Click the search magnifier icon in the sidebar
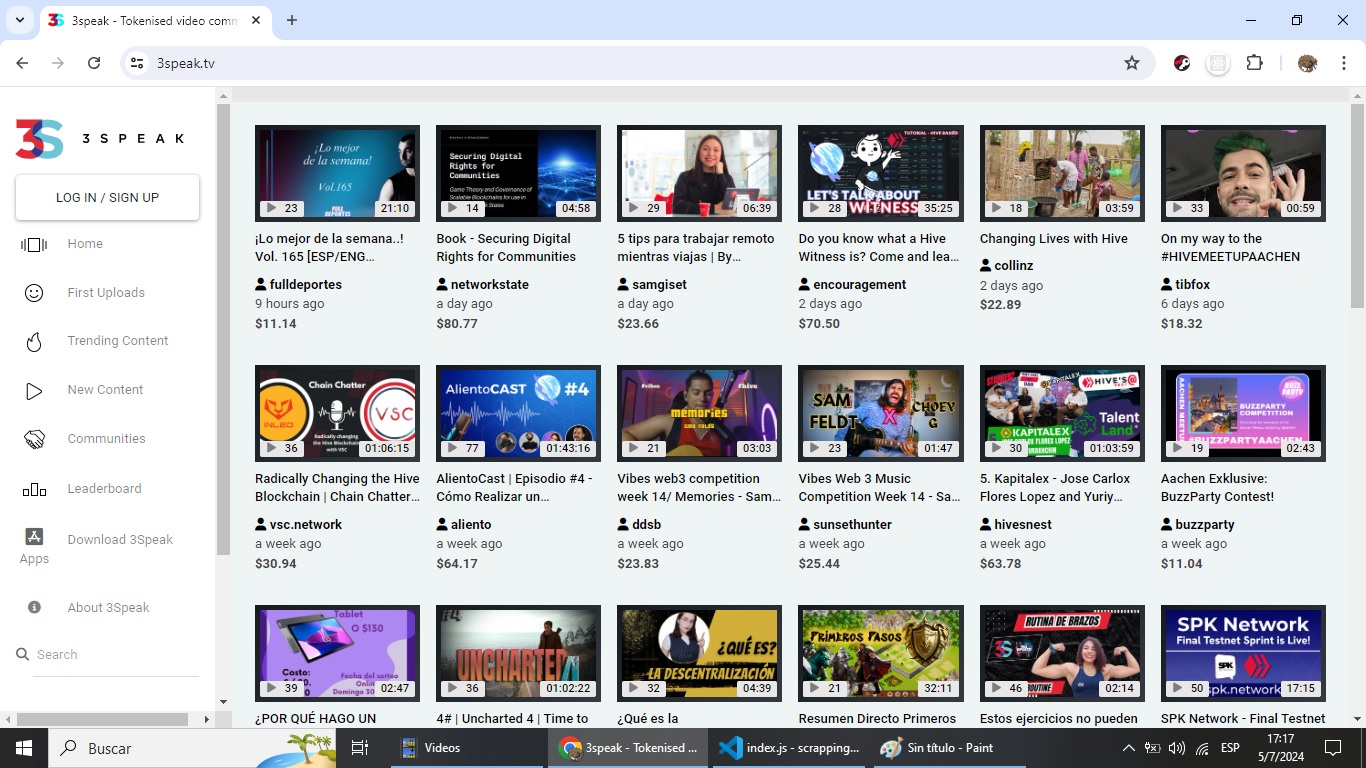Viewport: 1366px width, 768px height. pyautogui.click(x=23, y=654)
